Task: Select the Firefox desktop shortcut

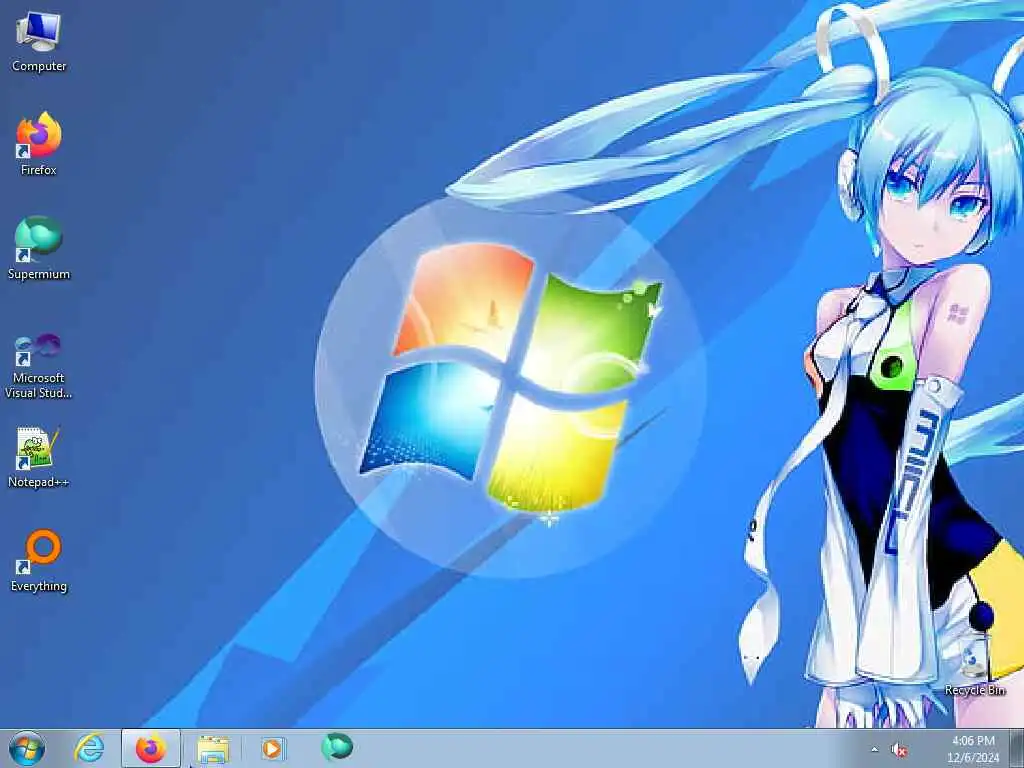Action: [39, 144]
